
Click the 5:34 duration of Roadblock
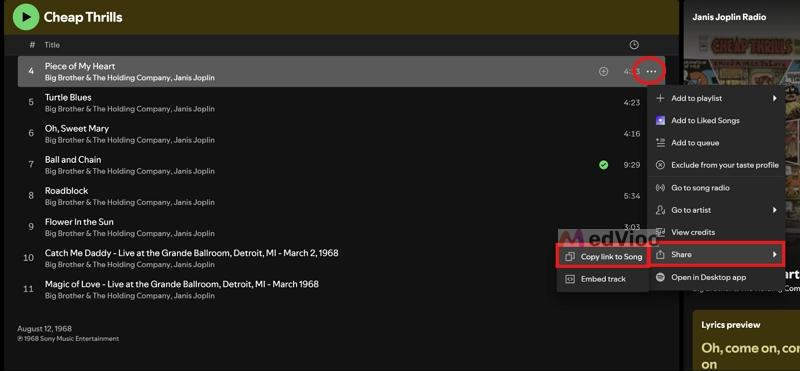click(632, 196)
